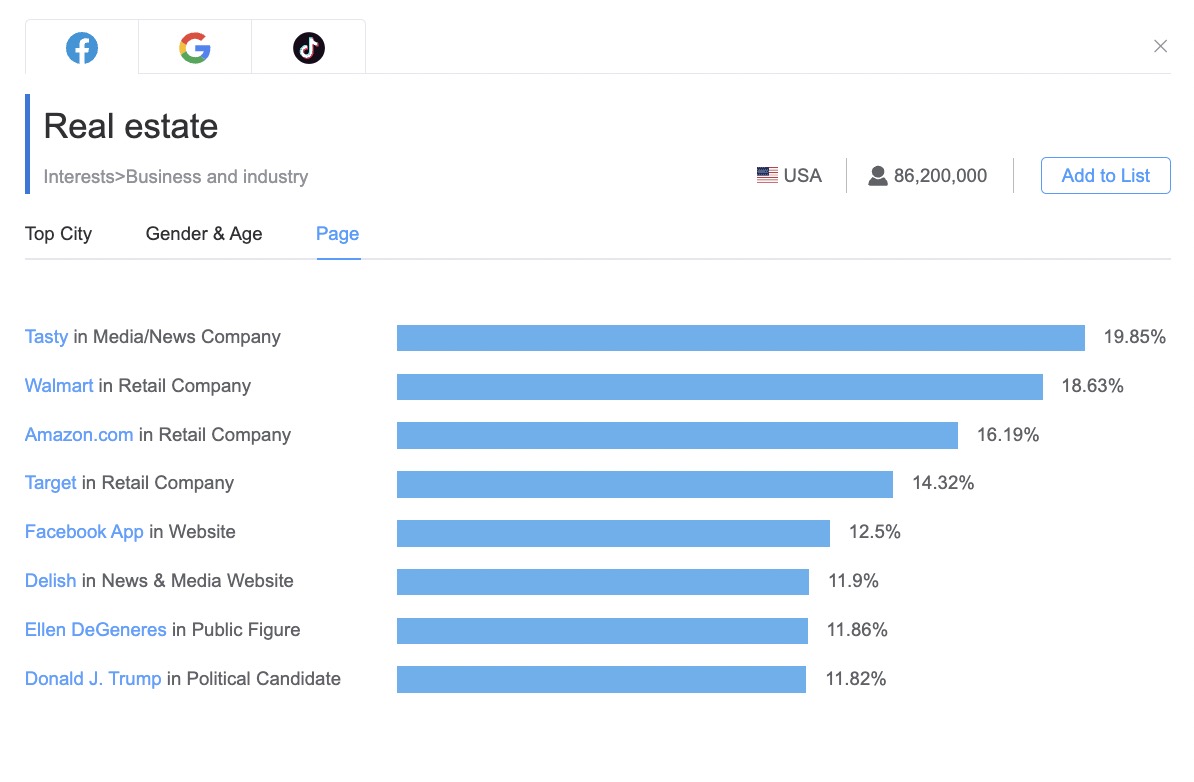Open the Walmart page link
This screenshot has height=782, width=1194.
point(59,386)
